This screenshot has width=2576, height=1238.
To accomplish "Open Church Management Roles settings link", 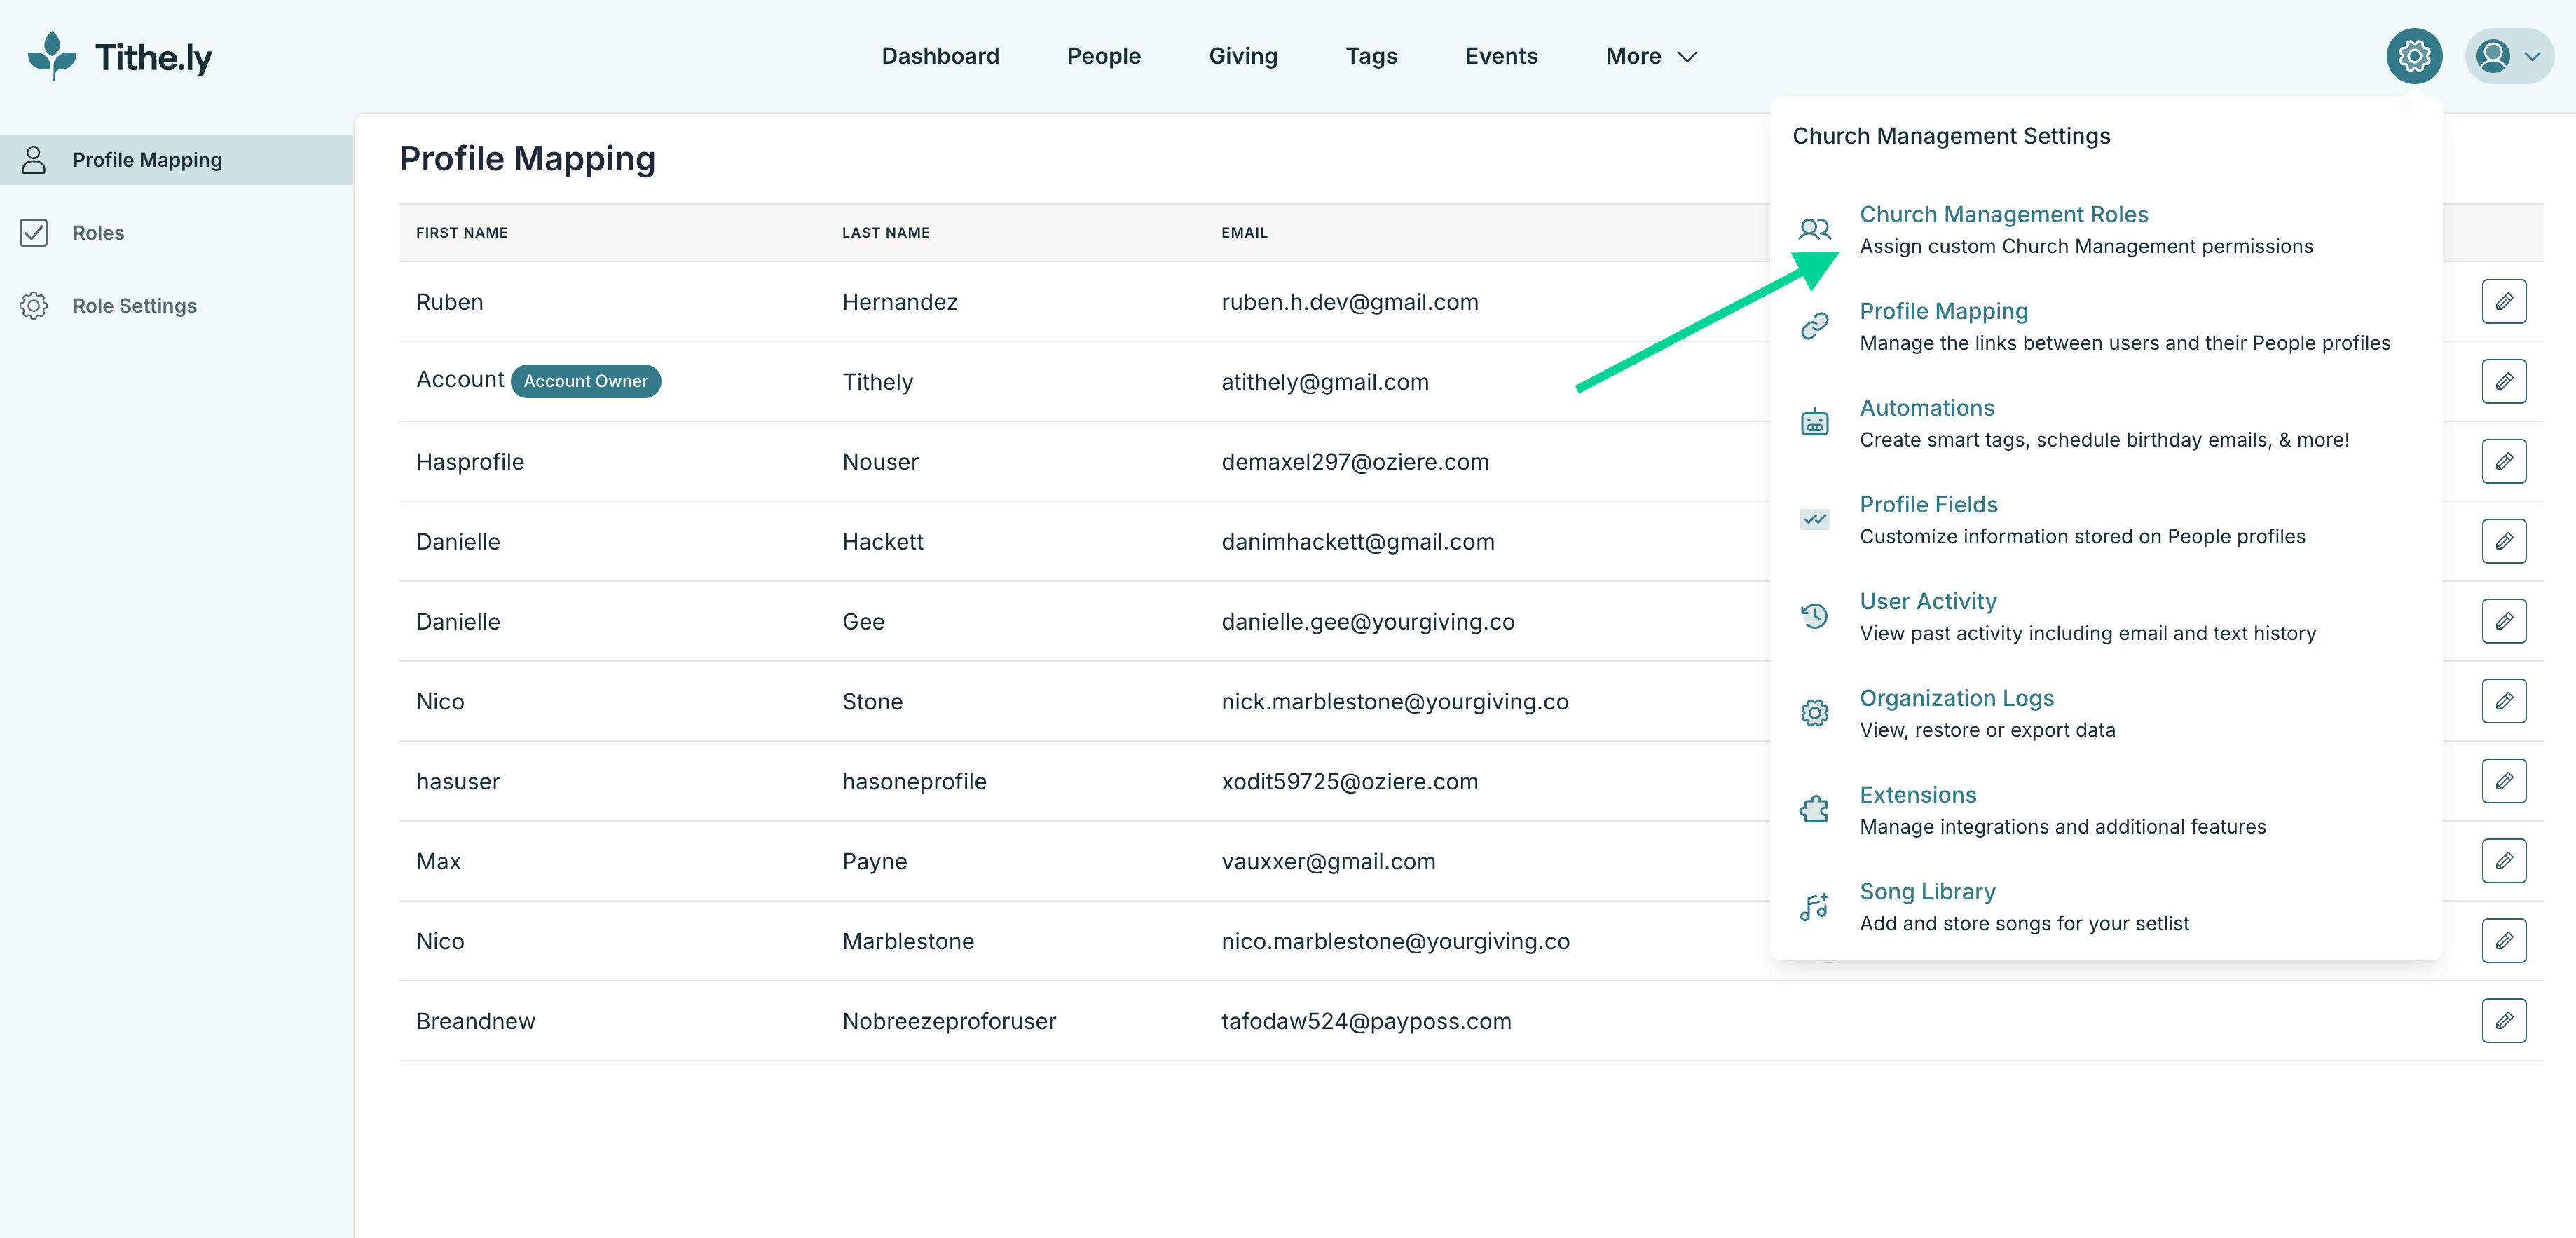I will 2003,214.
